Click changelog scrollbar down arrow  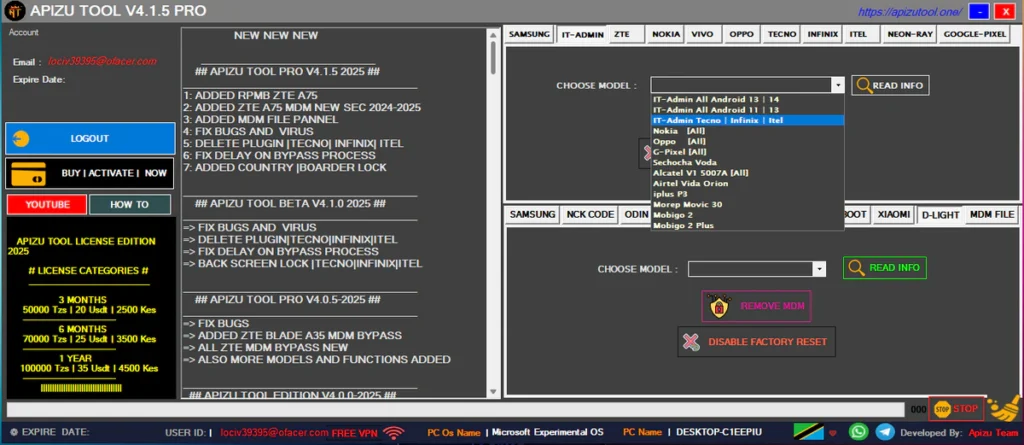click(493, 391)
